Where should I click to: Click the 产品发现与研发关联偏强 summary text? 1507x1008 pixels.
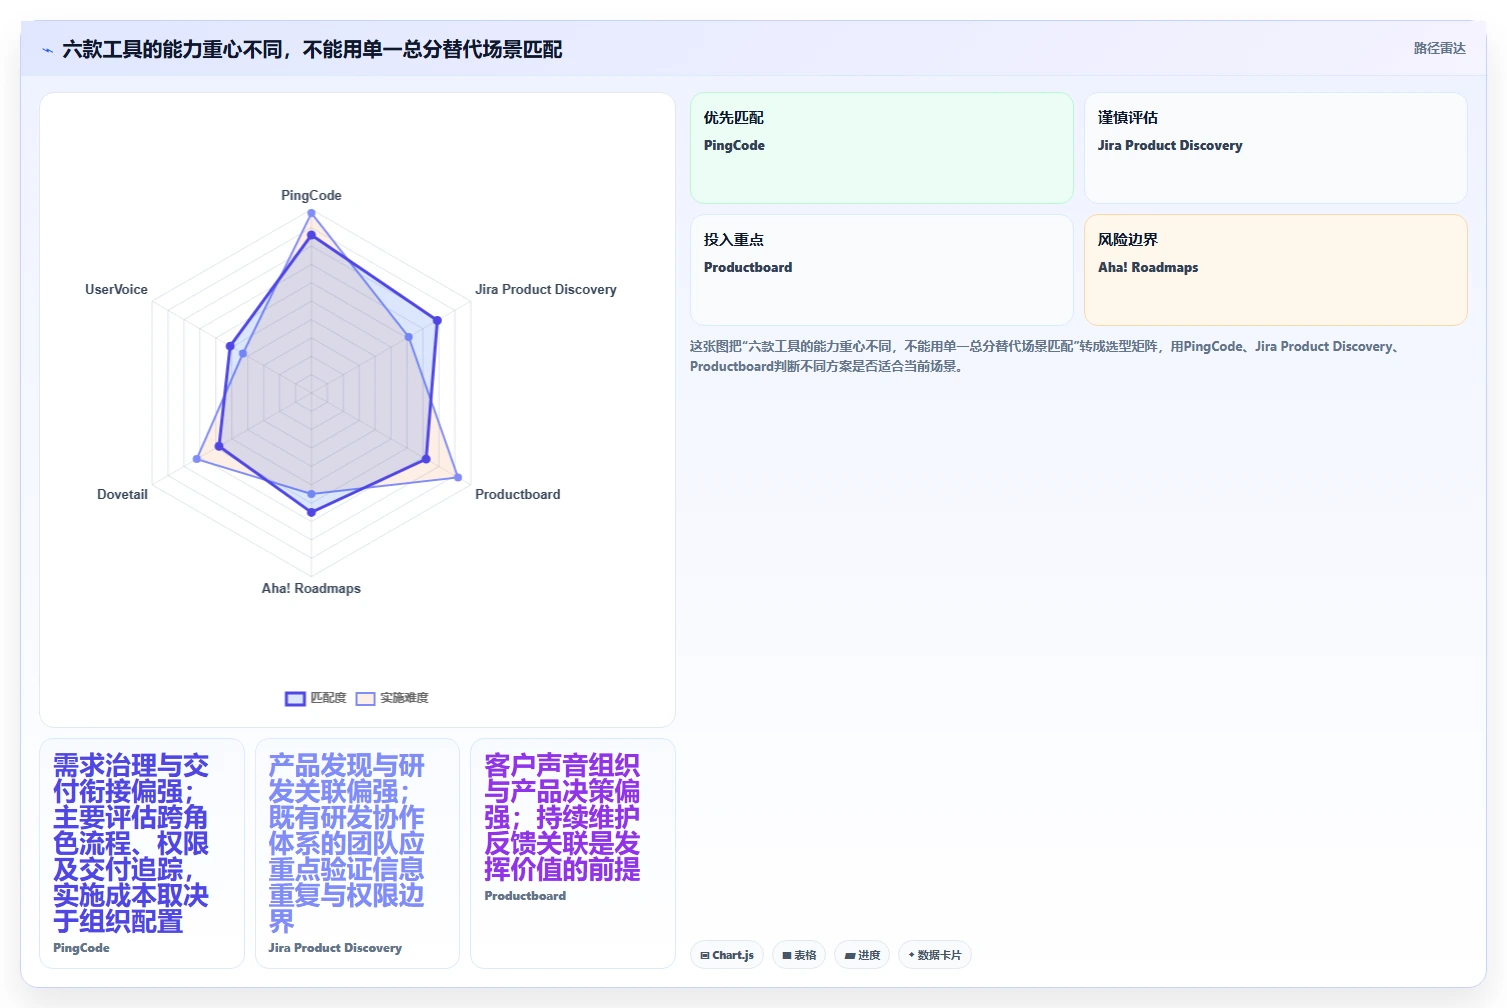tap(346, 843)
